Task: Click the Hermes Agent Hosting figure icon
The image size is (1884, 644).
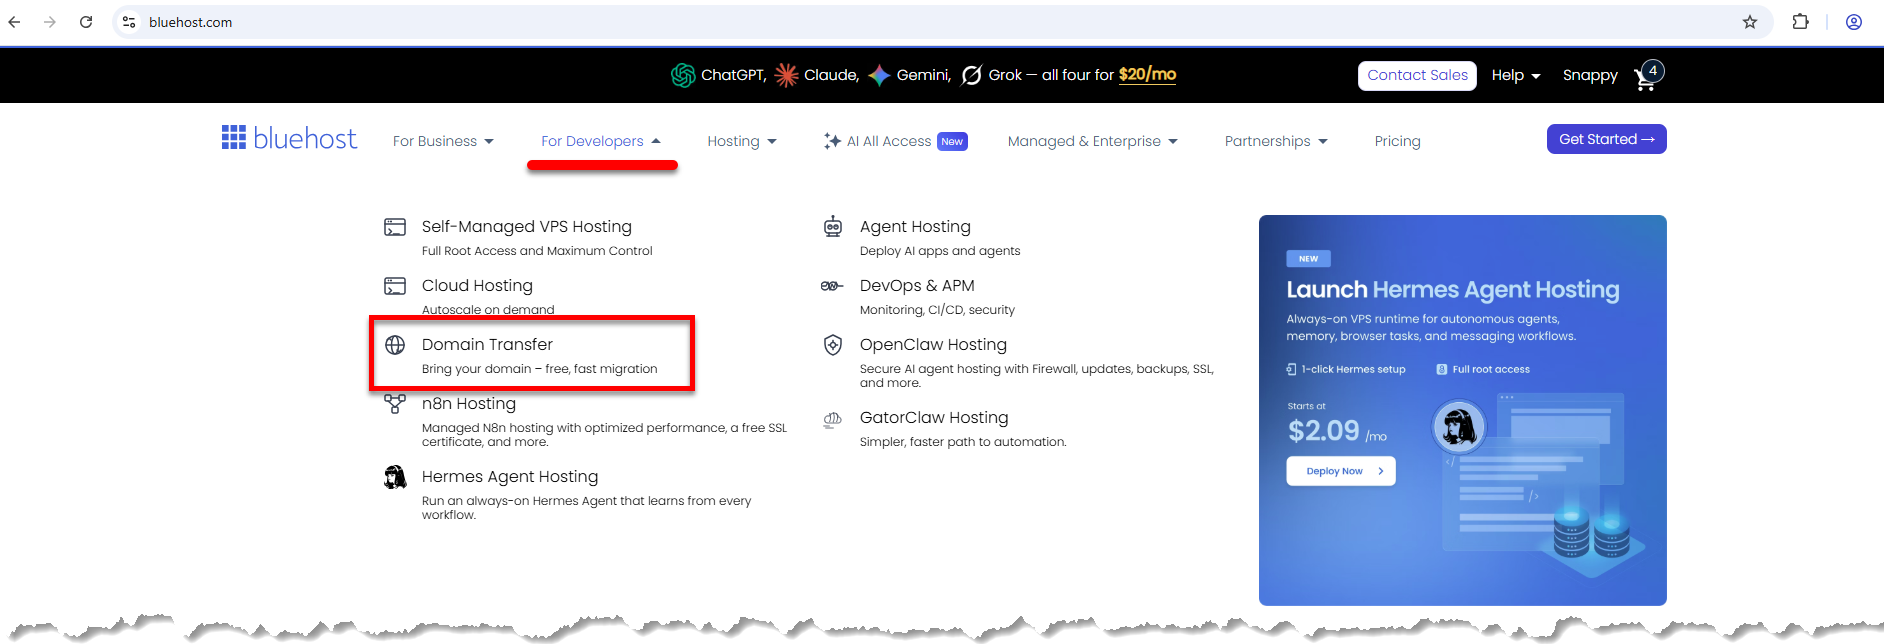Action: pyautogui.click(x=395, y=477)
